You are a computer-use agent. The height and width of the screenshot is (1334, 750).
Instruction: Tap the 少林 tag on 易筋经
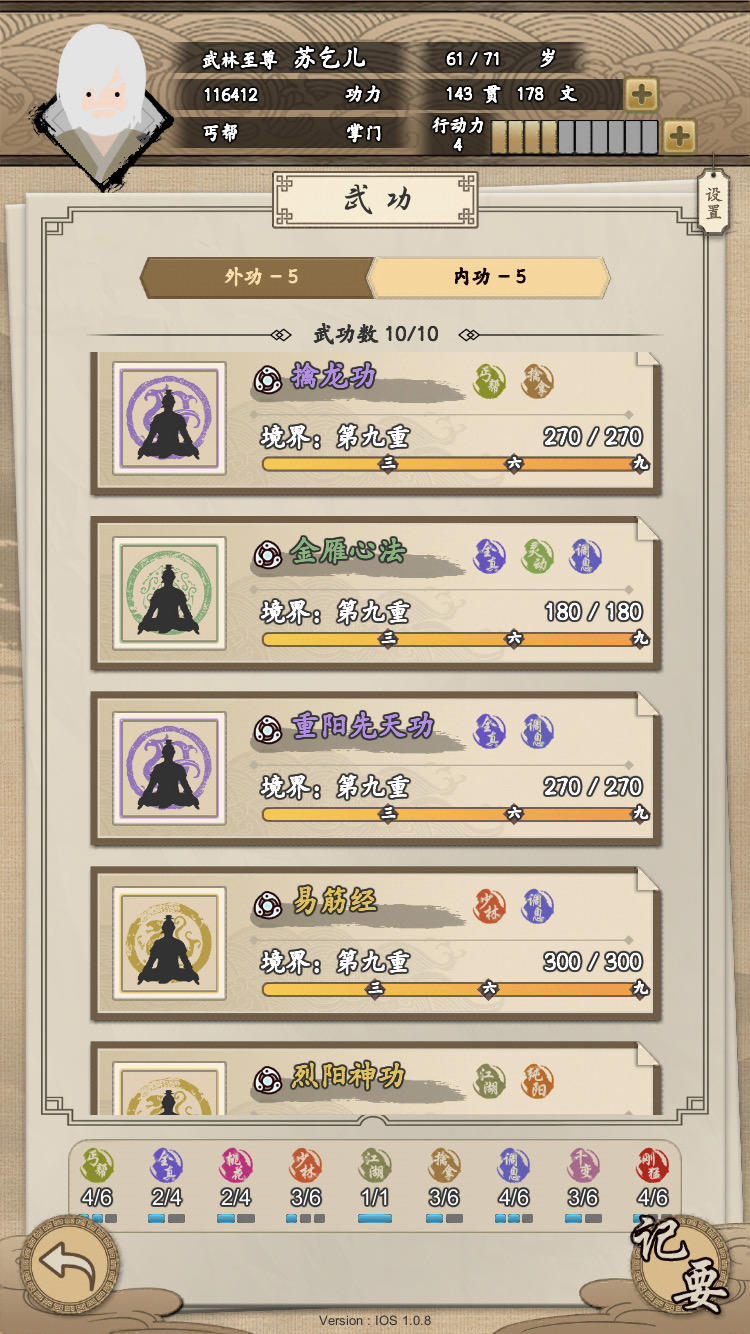point(490,906)
